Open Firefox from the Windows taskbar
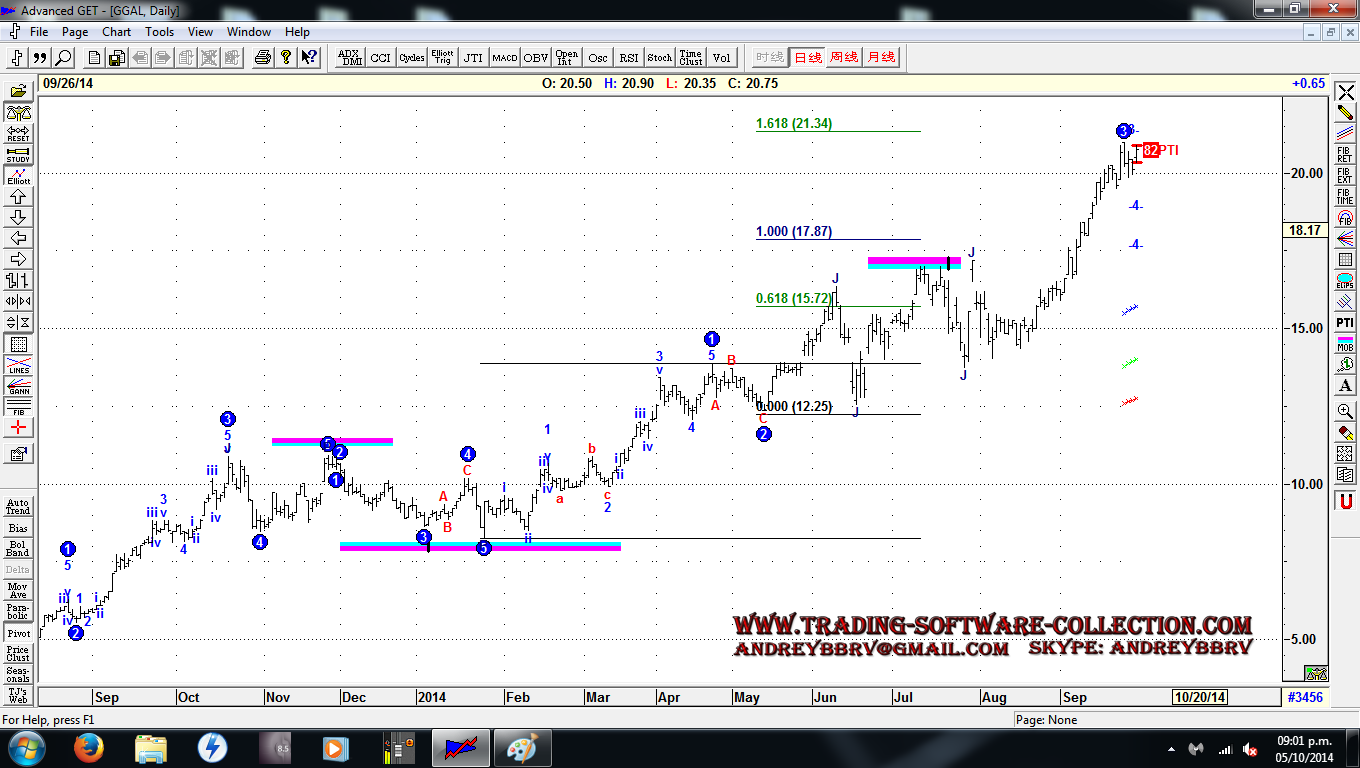The image size is (1360, 768). click(x=90, y=747)
